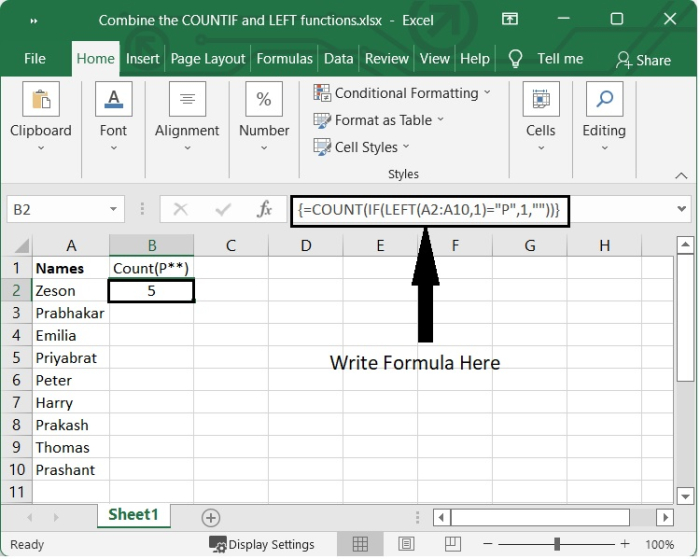
Task: Open the Cells group icon
Action: coord(541,99)
